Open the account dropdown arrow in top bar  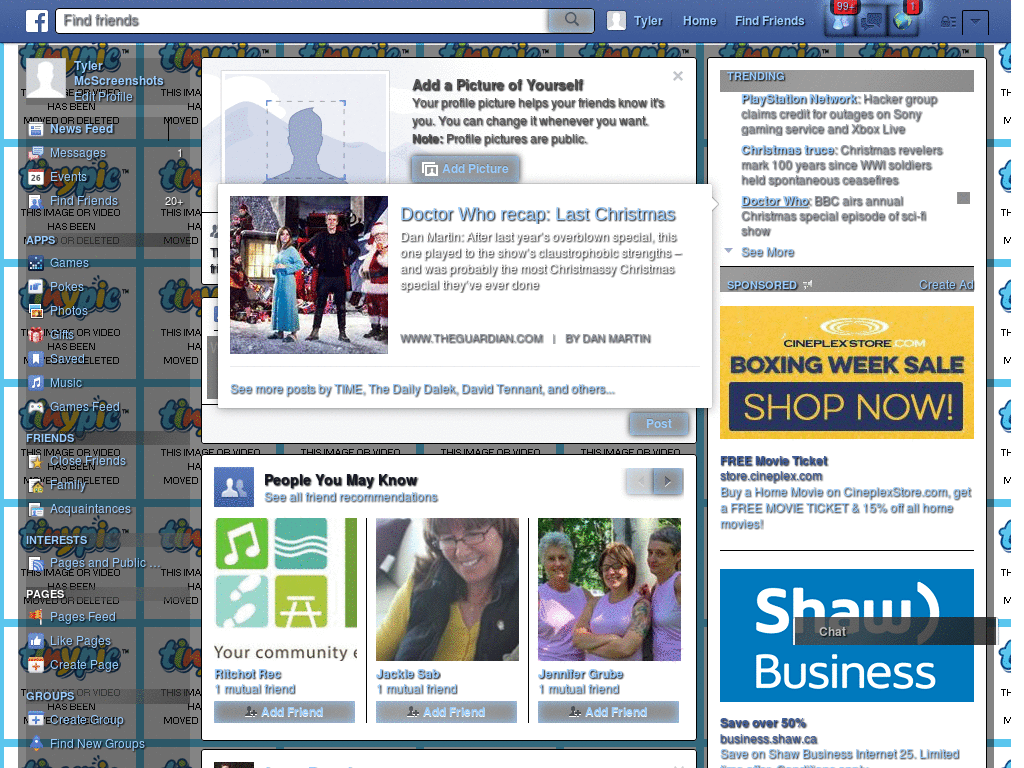[975, 22]
